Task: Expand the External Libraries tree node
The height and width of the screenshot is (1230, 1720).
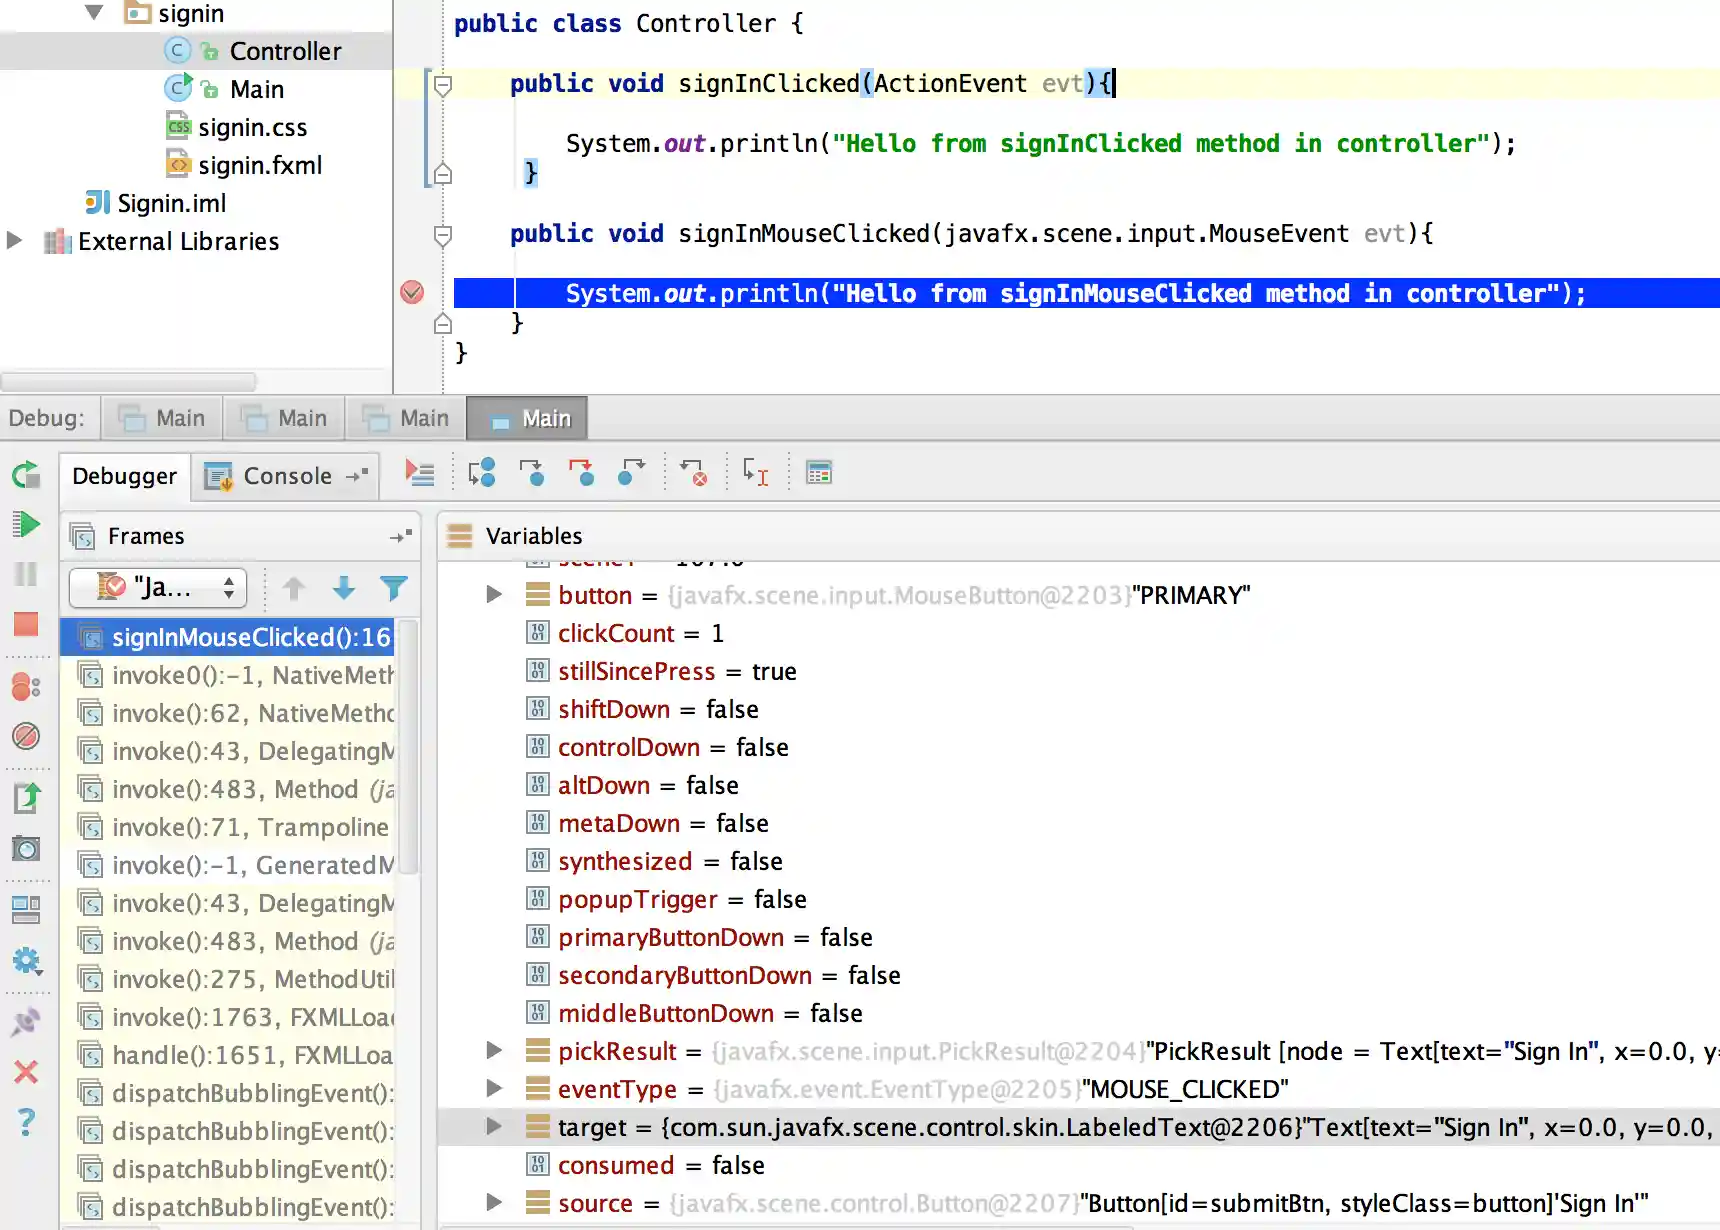Action: [15, 241]
